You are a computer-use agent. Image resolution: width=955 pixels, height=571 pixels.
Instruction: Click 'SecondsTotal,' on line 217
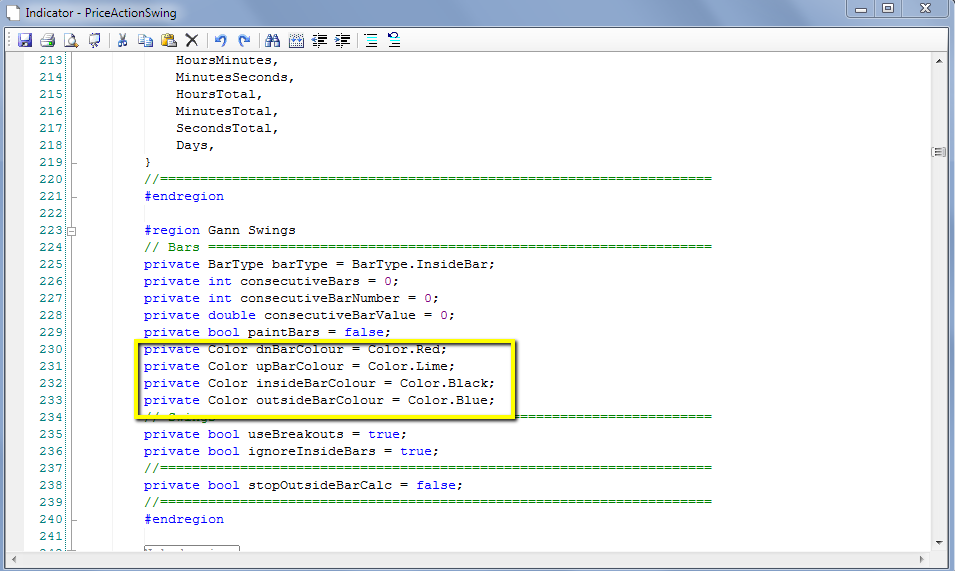click(227, 128)
